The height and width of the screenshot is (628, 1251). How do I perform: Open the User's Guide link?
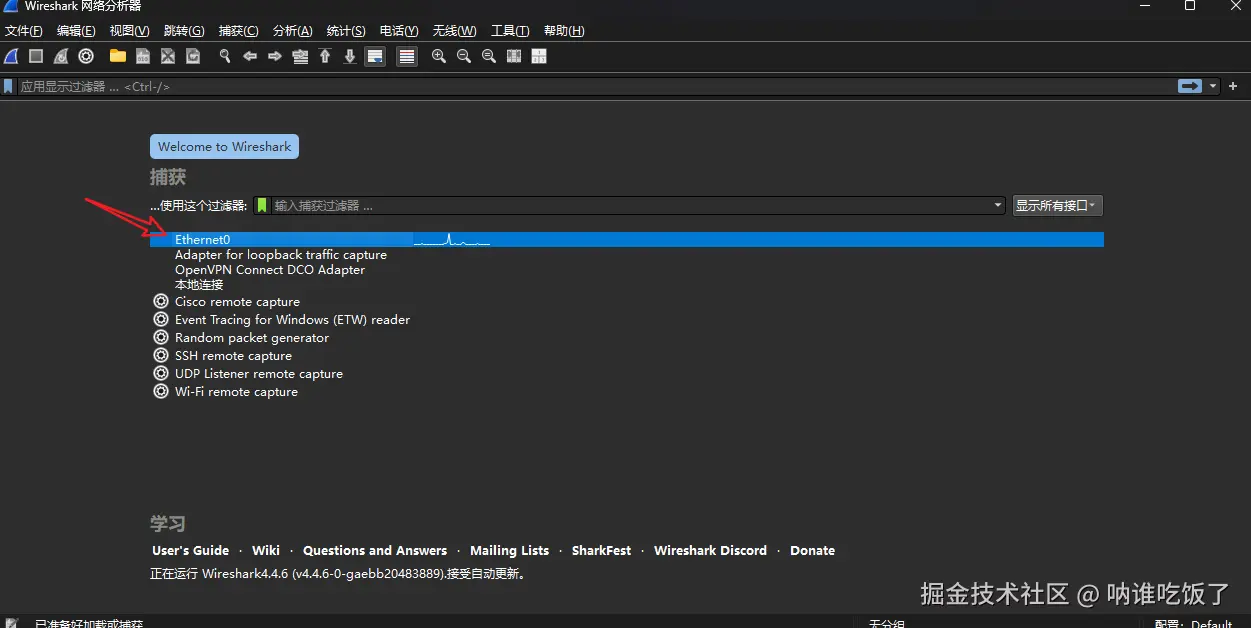point(191,551)
